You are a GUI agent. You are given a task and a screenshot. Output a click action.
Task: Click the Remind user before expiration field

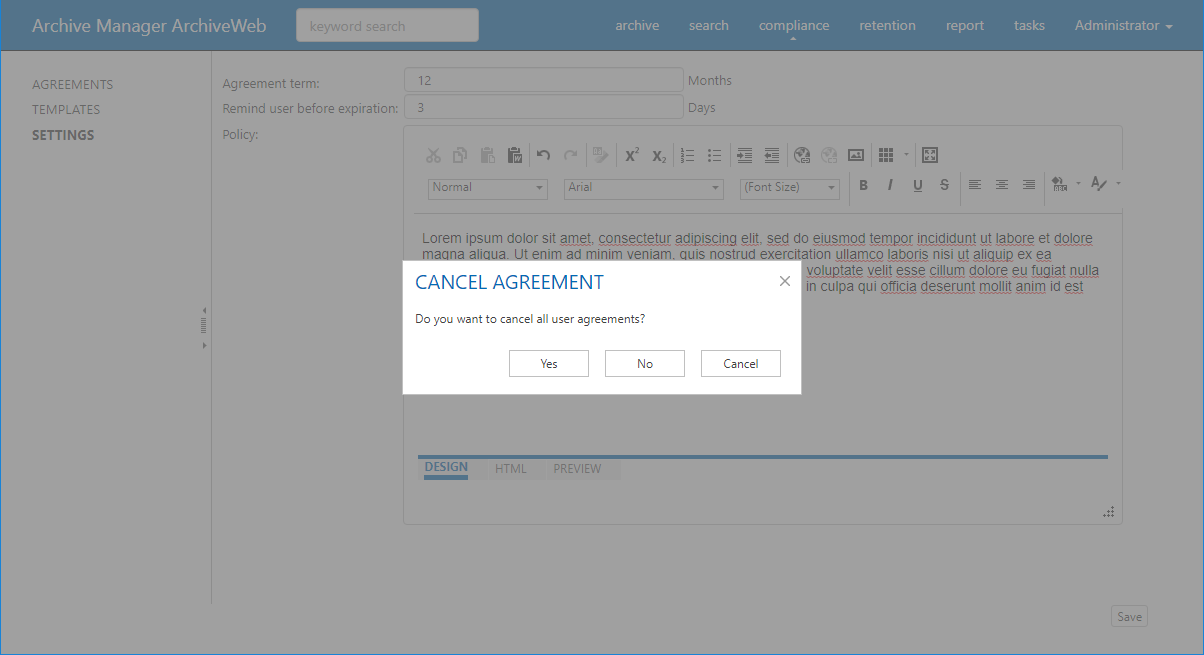tap(544, 107)
